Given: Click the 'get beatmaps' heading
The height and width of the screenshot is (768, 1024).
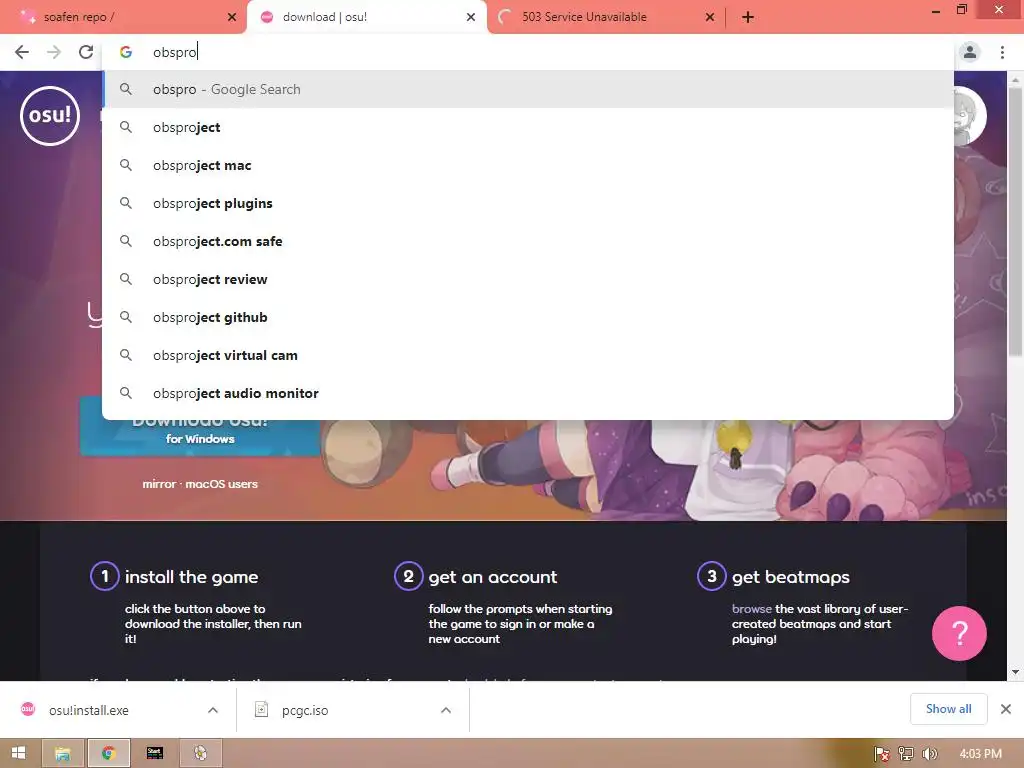Looking at the screenshot, I should 790,577.
